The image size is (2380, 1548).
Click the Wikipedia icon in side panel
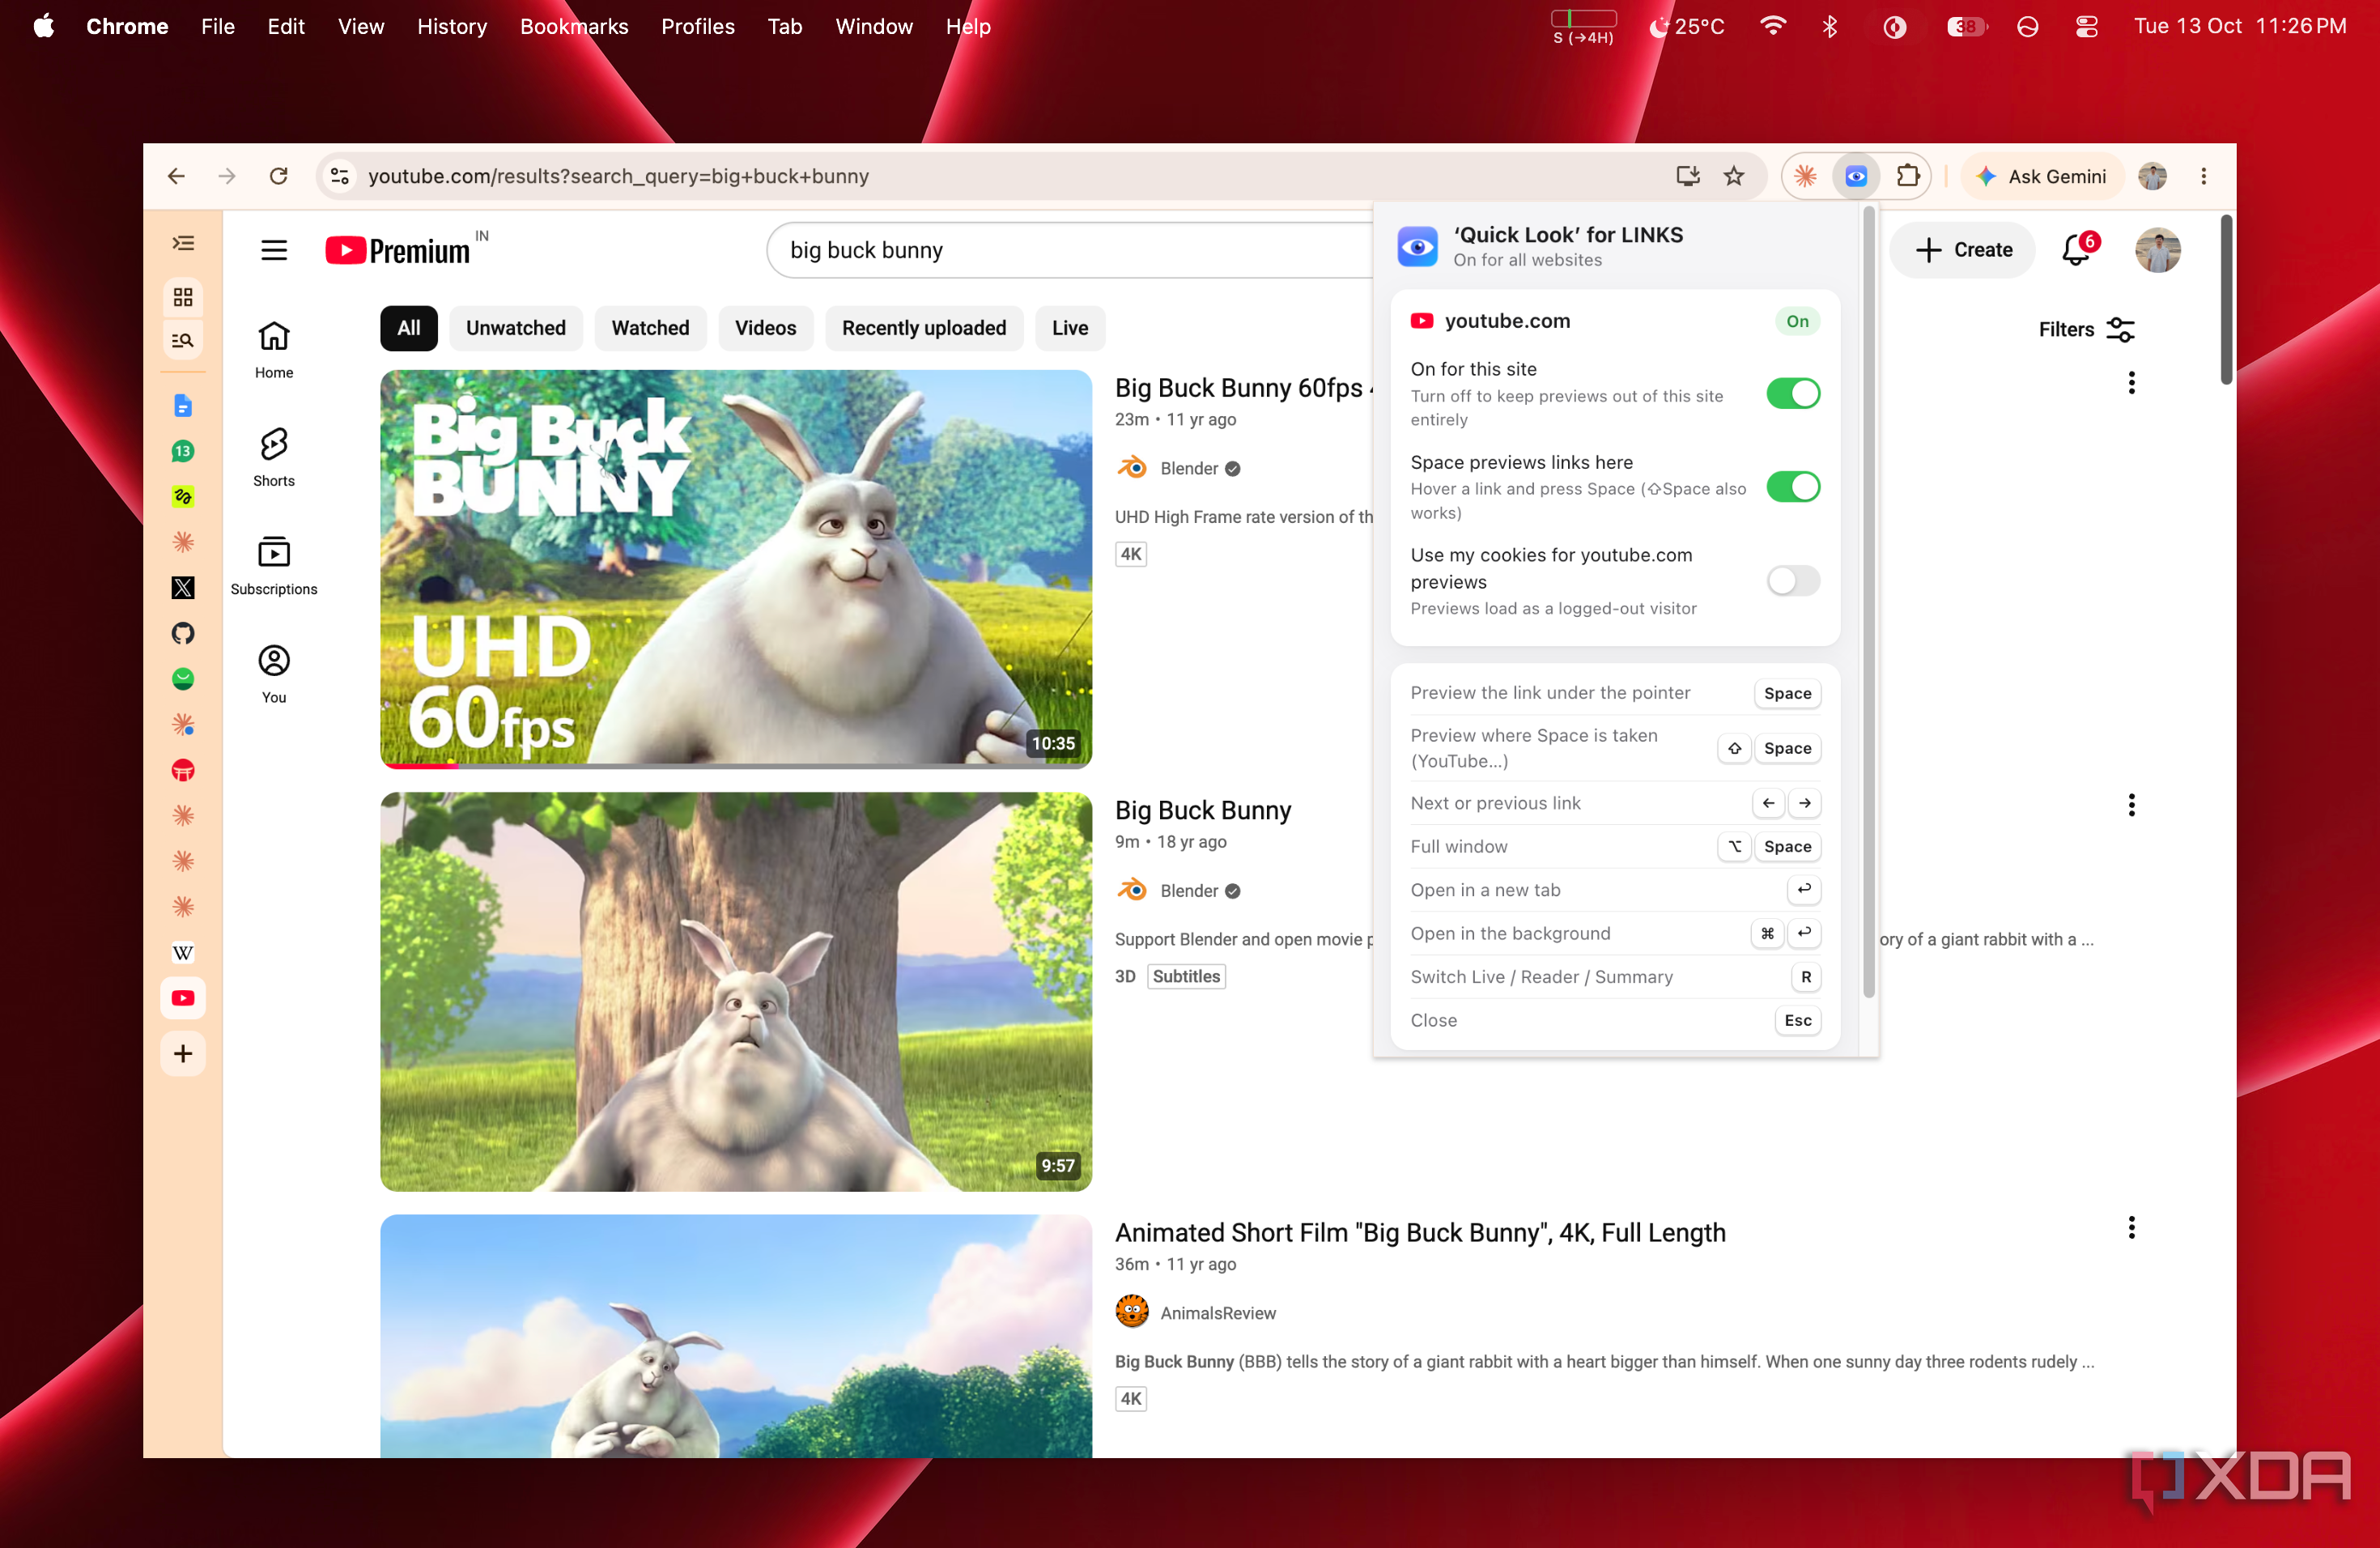coord(183,952)
